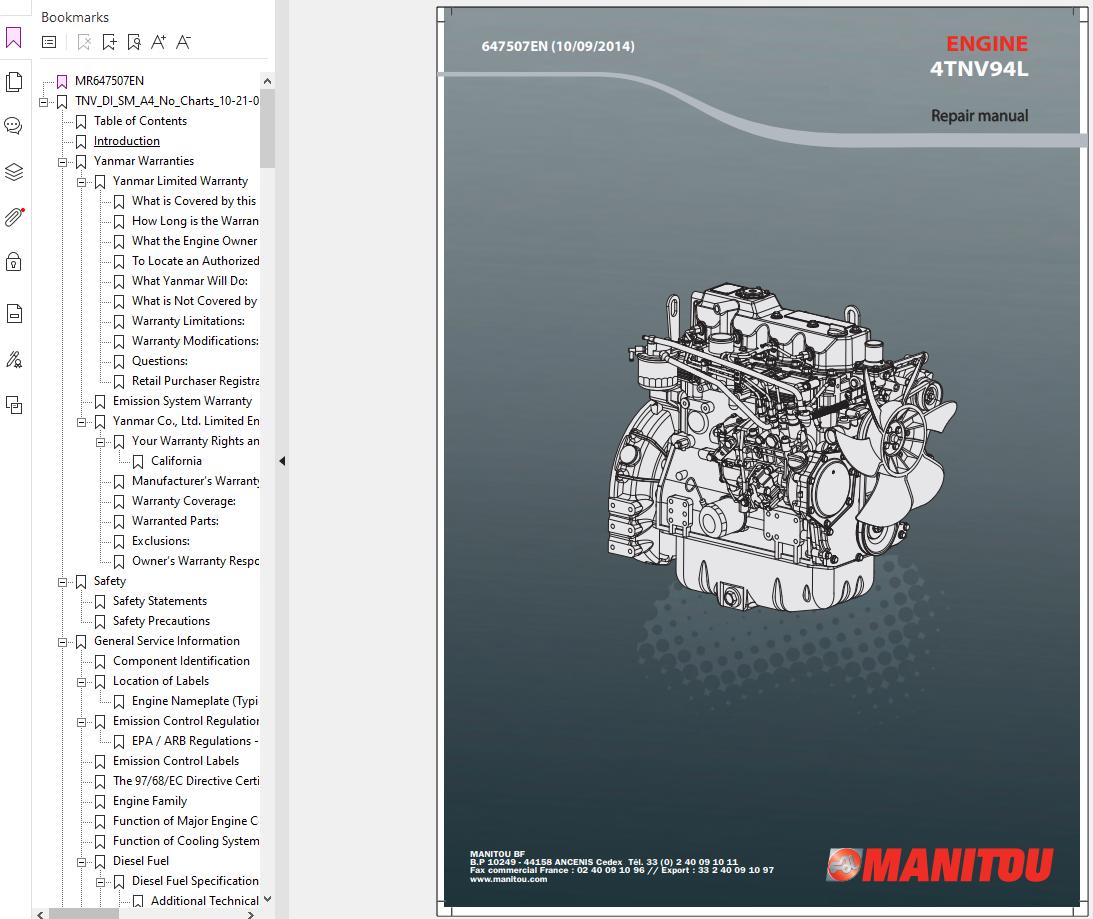Collapse the Diesel Fuel bookmark
This screenshot has height=919, width=1093.
[81, 862]
